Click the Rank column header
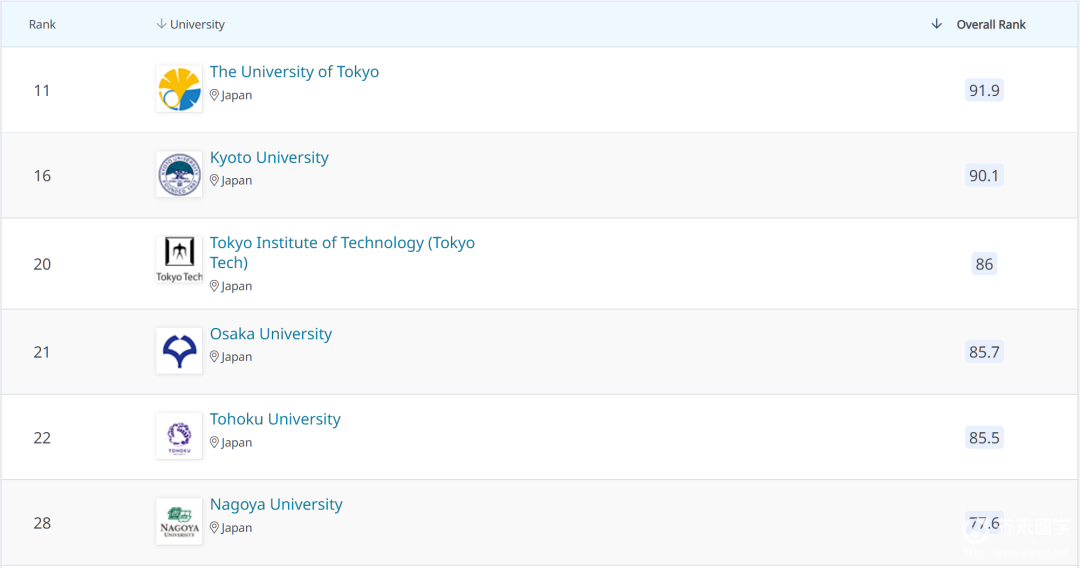Image resolution: width=1080 pixels, height=568 pixels. click(42, 25)
